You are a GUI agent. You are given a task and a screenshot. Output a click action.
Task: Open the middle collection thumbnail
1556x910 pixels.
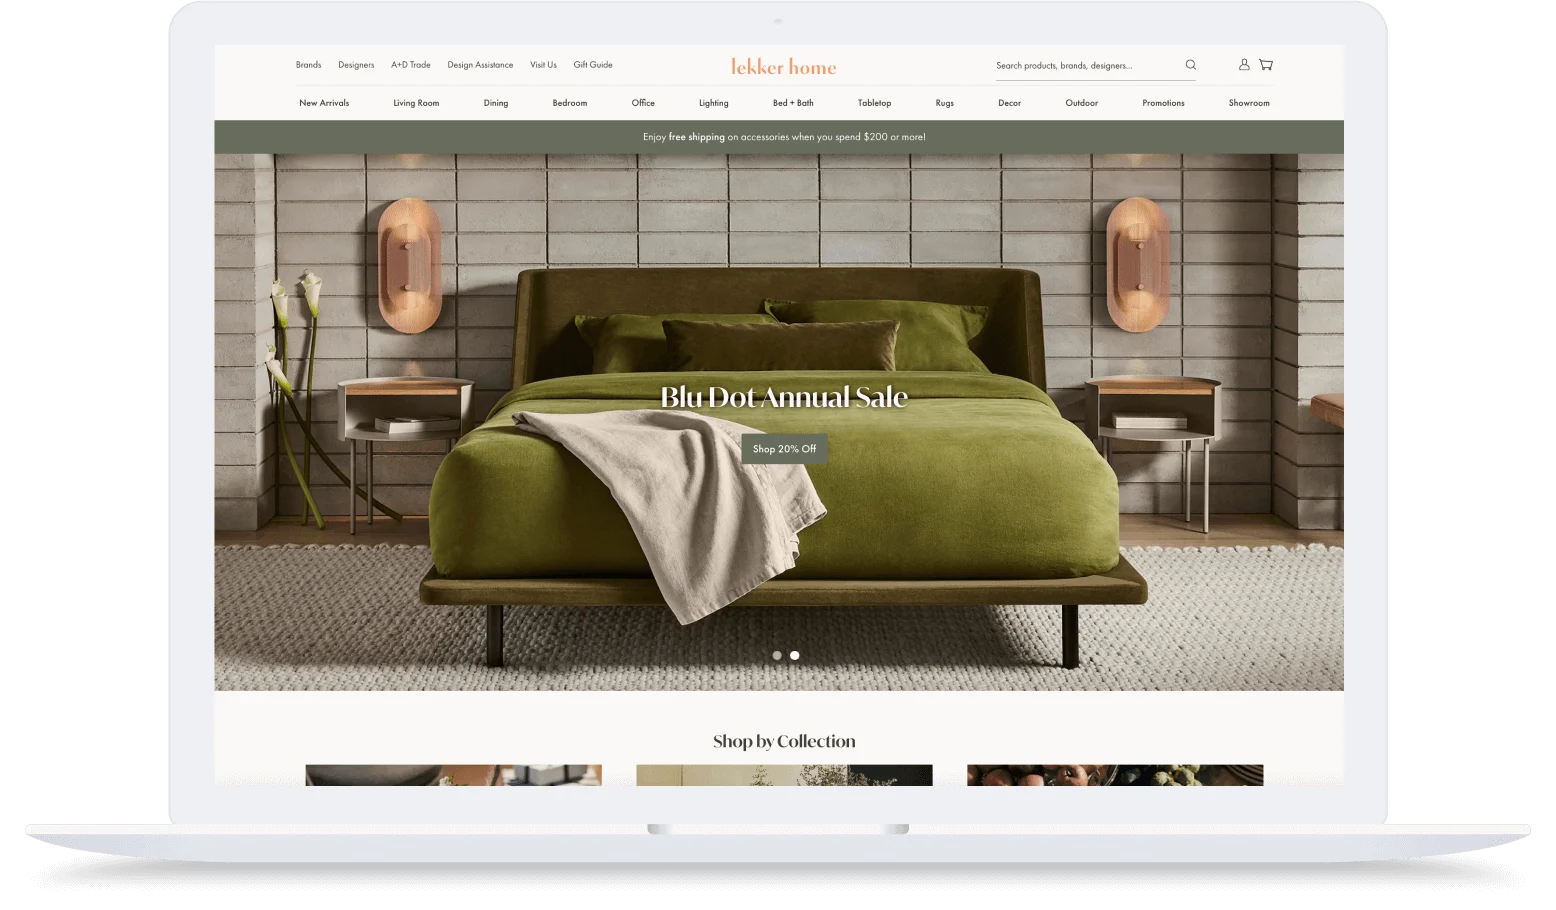(784, 775)
